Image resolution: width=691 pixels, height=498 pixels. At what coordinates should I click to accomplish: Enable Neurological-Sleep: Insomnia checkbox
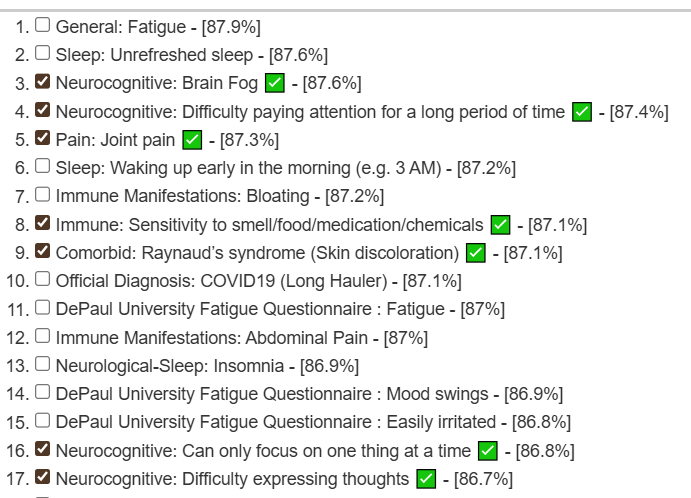tap(42, 364)
